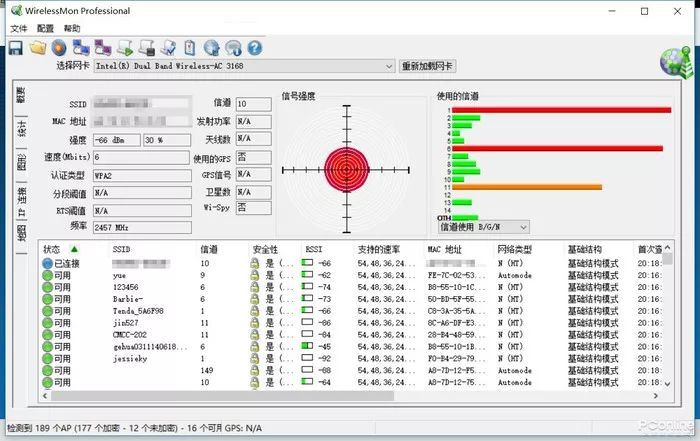Open the 文件 menu
Viewport: 700px width, 441px height.
tap(19, 29)
